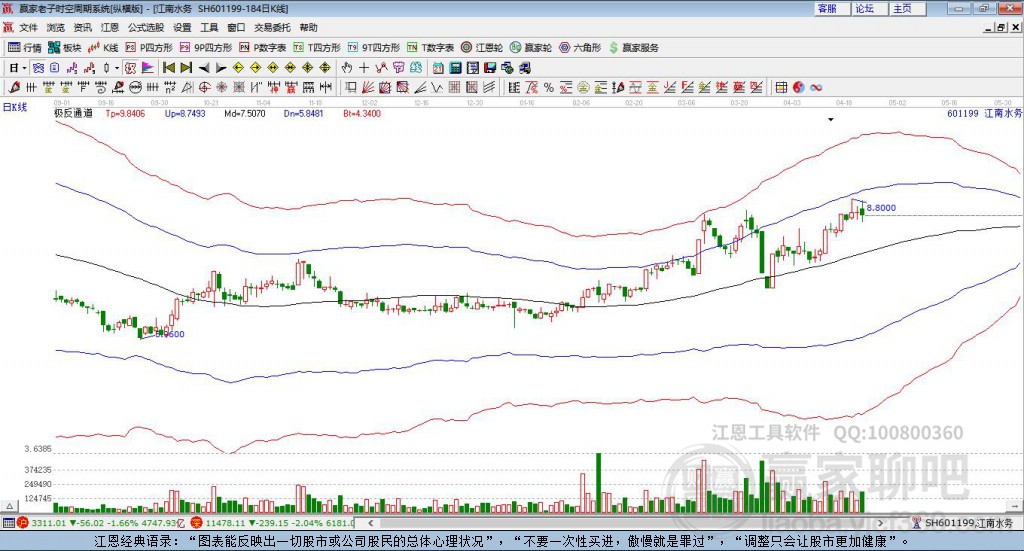Open the 板块 sector view
Viewport: 1024px width, 551px height.
[64, 48]
